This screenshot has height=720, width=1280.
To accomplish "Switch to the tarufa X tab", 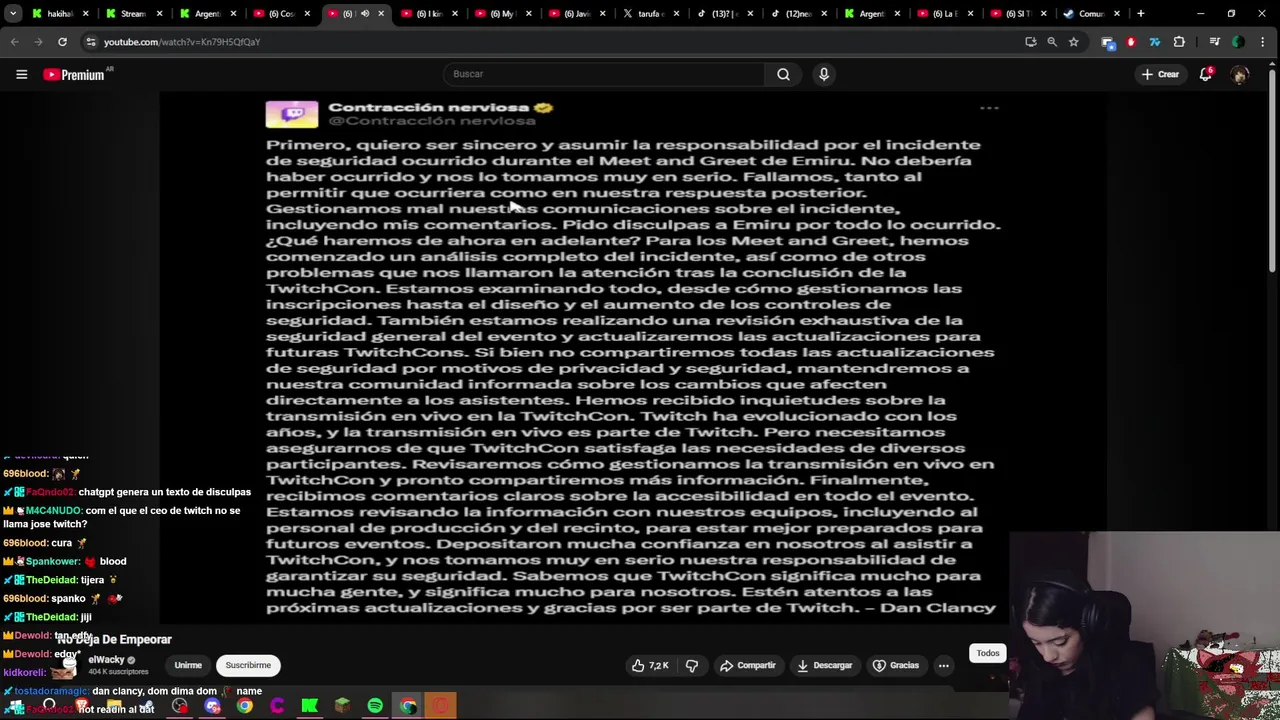I will [653, 14].
